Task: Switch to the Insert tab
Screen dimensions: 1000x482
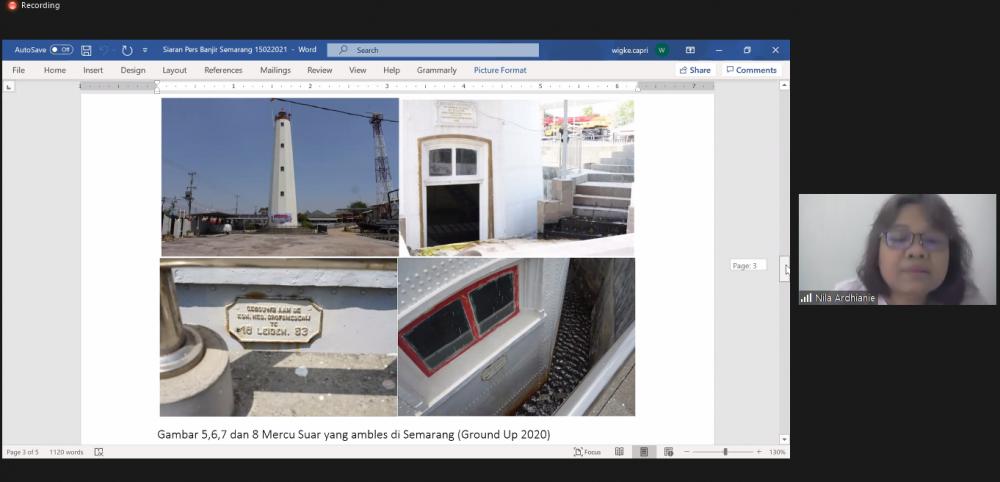Action: pos(93,70)
